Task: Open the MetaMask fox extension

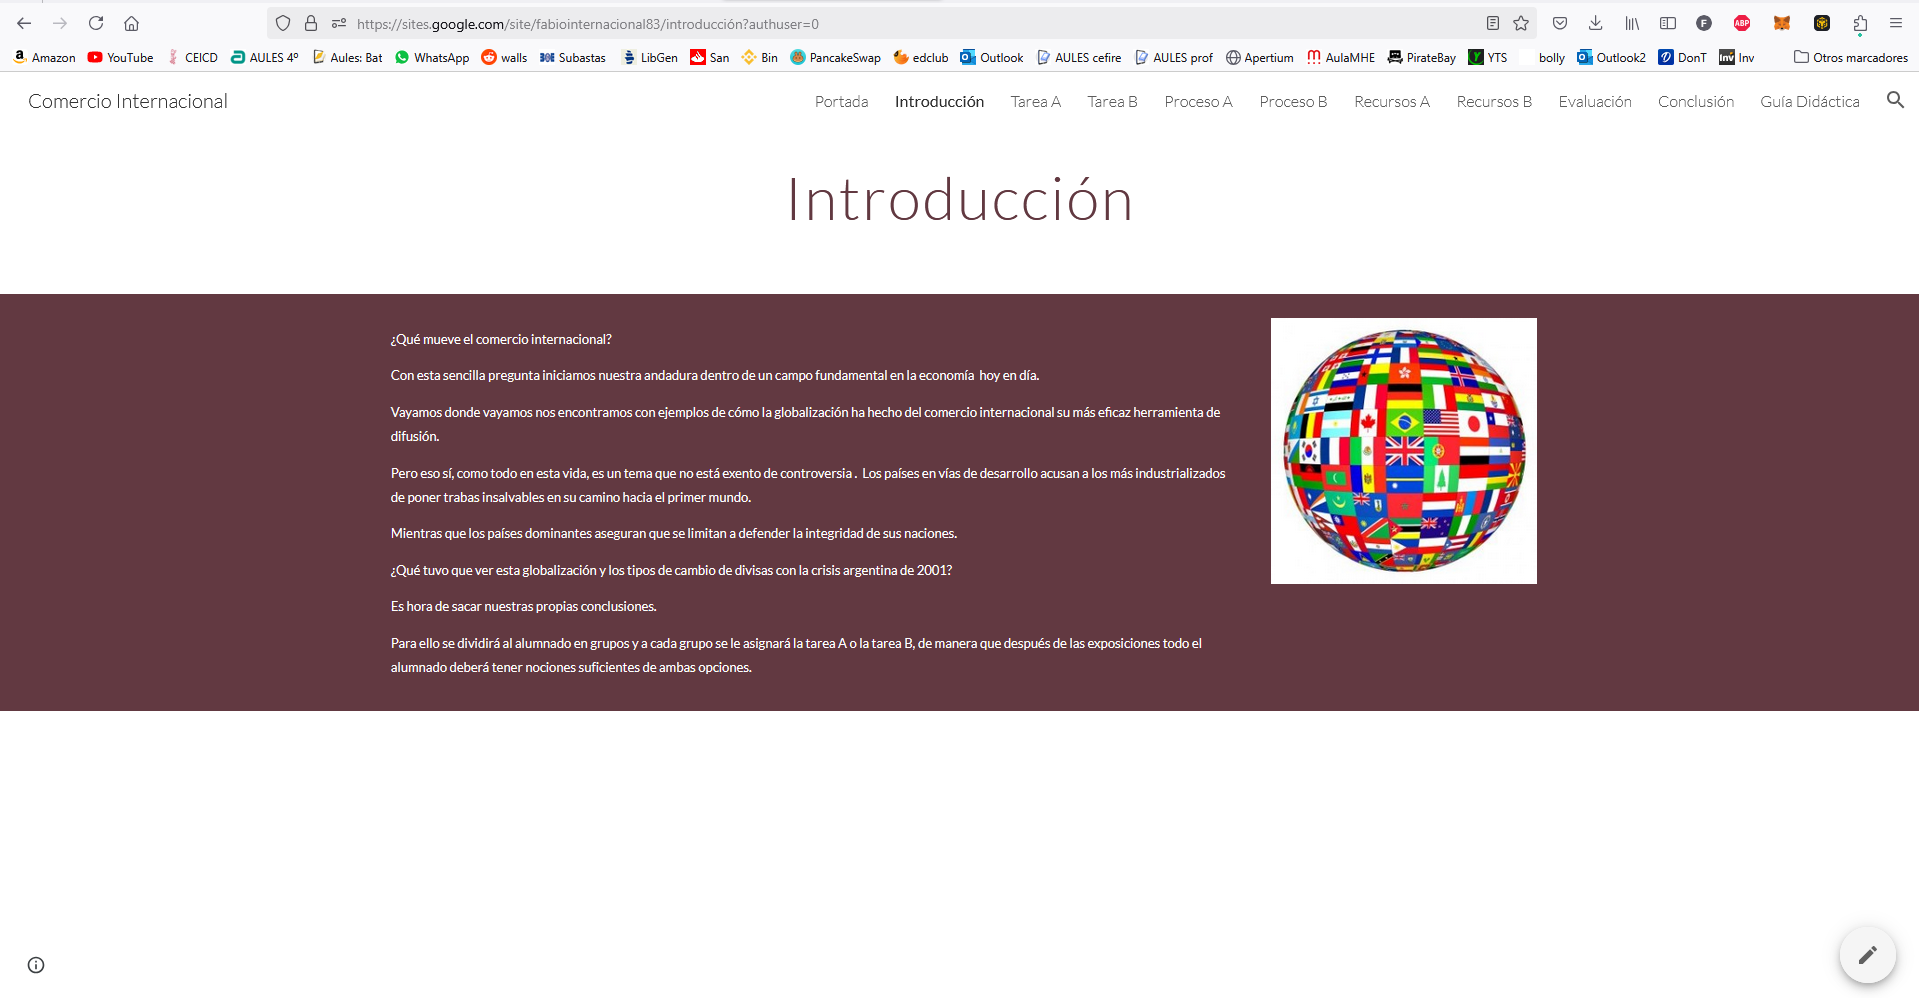Action: click(x=1781, y=23)
